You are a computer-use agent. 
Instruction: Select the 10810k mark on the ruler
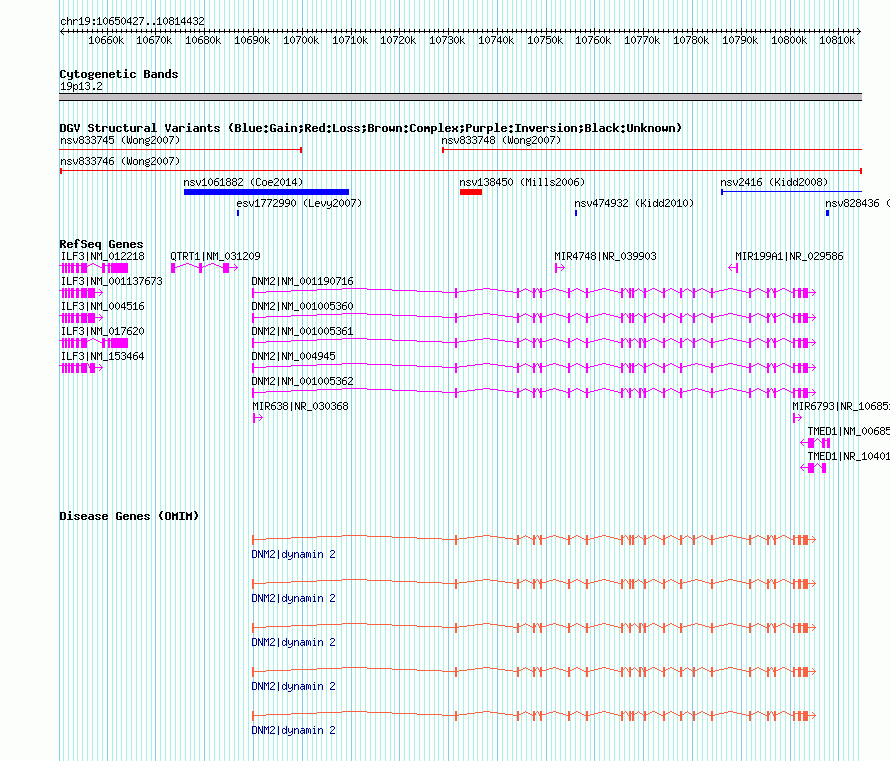pyautogui.click(x=837, y=40)
